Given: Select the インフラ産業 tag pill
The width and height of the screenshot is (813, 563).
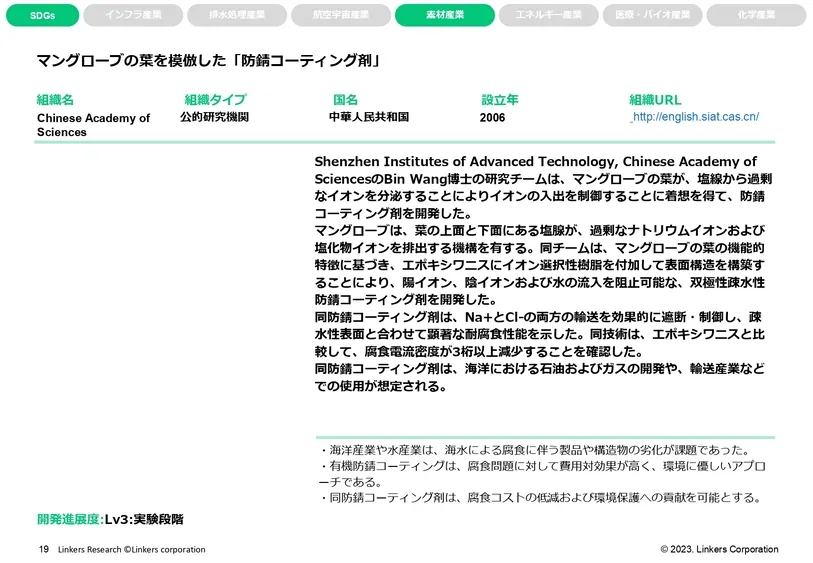Looking at the screenshot, I should point(133,15).
